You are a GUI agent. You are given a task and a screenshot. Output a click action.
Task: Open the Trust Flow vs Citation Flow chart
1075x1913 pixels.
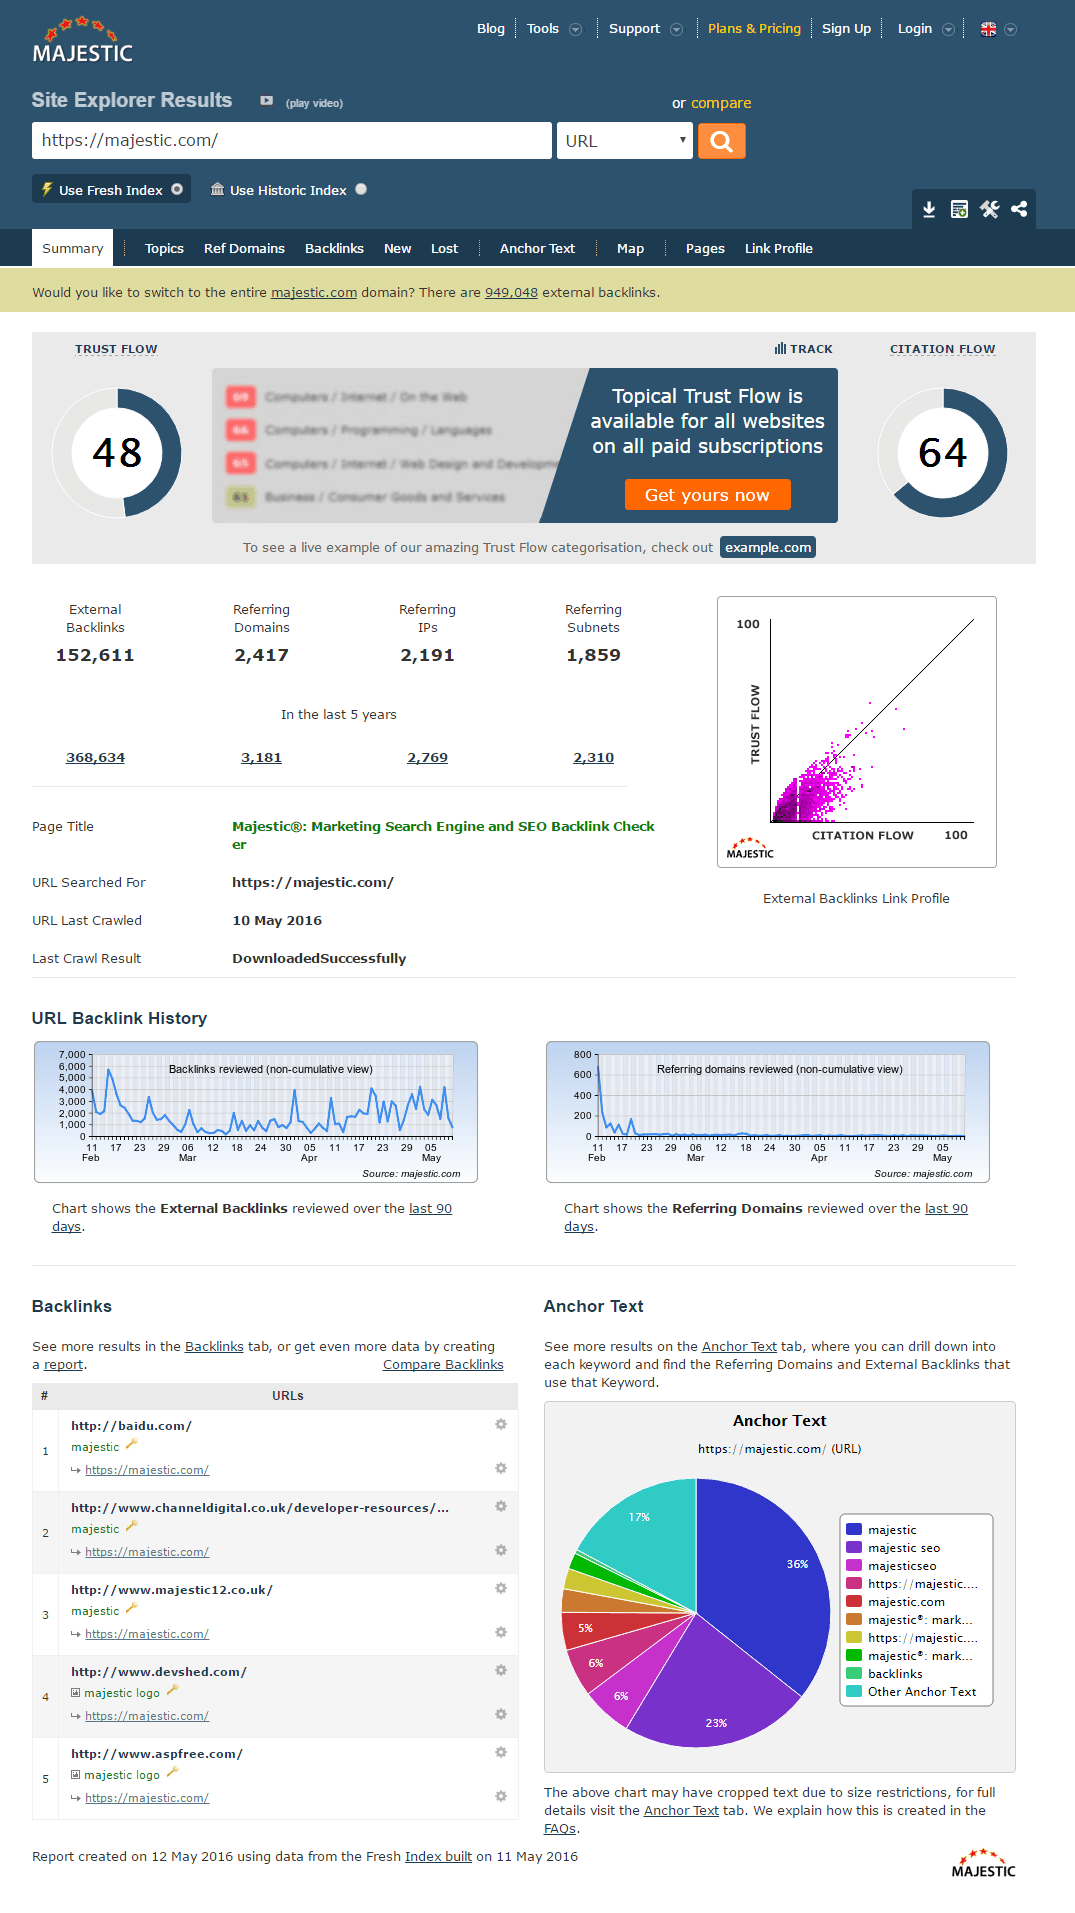tap(857, 732)
